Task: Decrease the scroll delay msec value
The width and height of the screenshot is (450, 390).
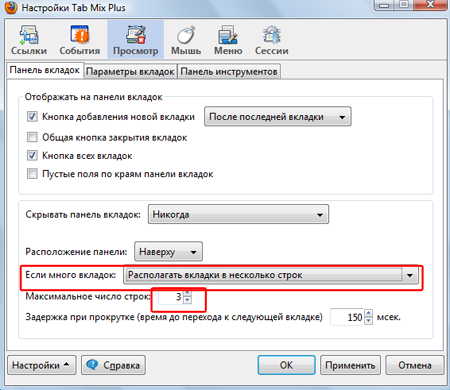Action: [368, 321]
